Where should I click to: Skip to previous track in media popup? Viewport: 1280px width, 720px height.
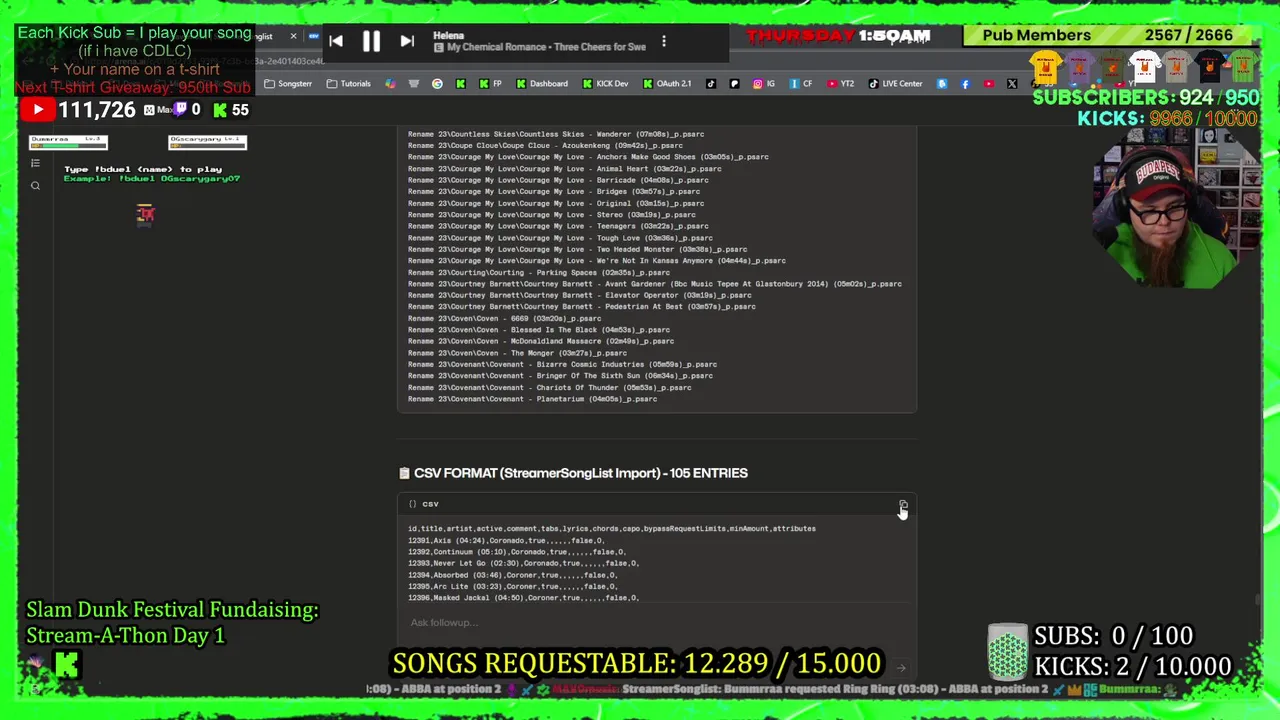click(x=336, y=41)
